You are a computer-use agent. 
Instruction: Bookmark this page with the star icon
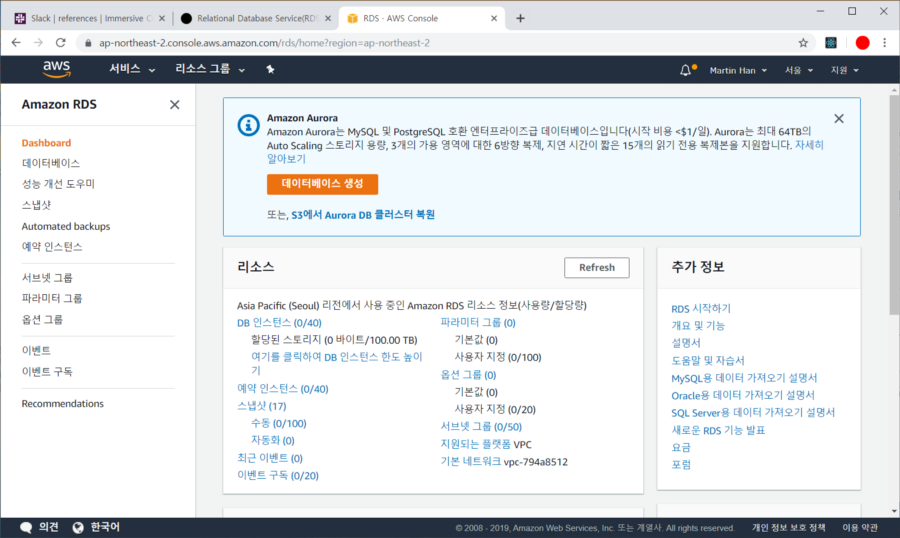pyautogui.click(x=803, y=42)
